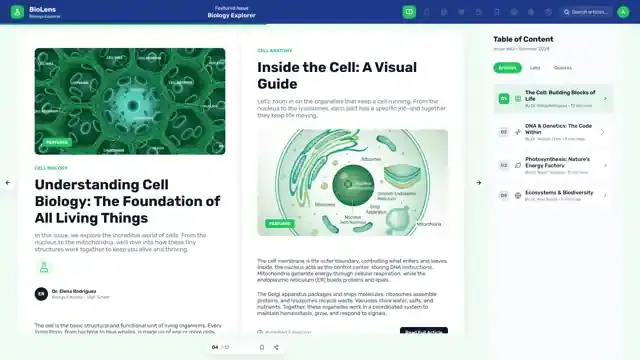This screenshot has height=360, width=640.
Task: Click the FEATURED badge on the organelle diagram
Action: pos(280,223)
